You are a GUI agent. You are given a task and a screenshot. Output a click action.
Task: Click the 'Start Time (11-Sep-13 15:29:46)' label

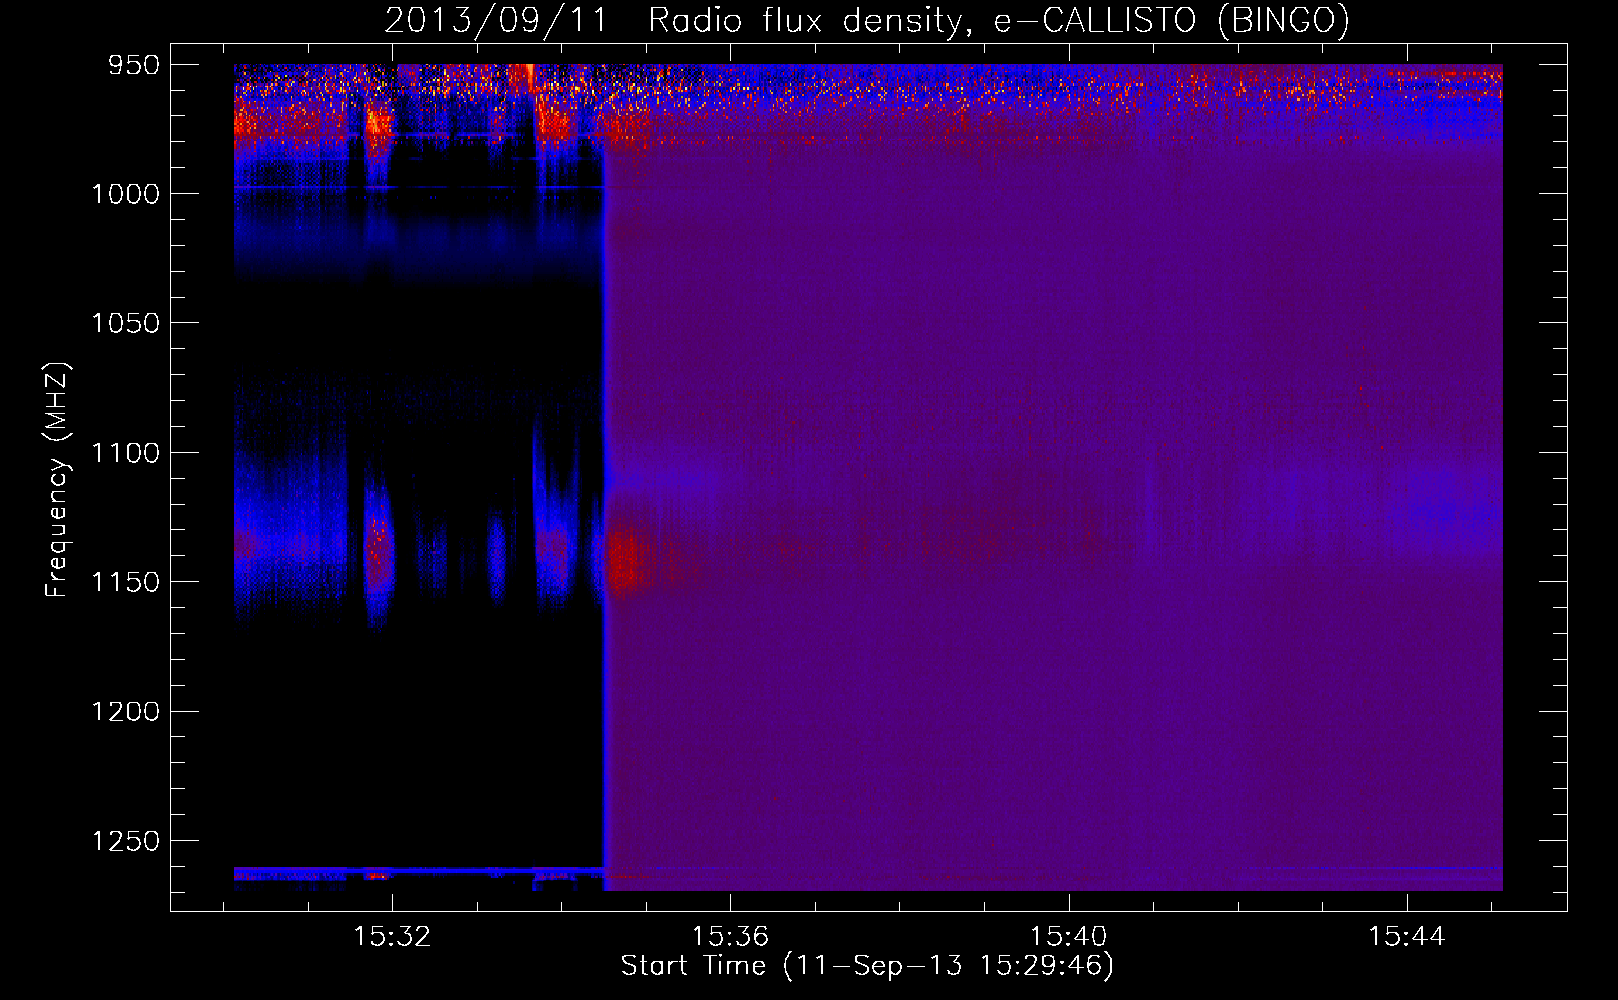click(867, 966)
